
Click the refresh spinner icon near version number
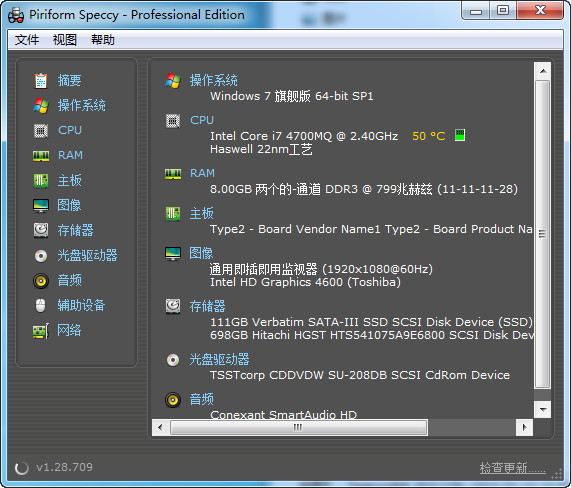point(21,468)
